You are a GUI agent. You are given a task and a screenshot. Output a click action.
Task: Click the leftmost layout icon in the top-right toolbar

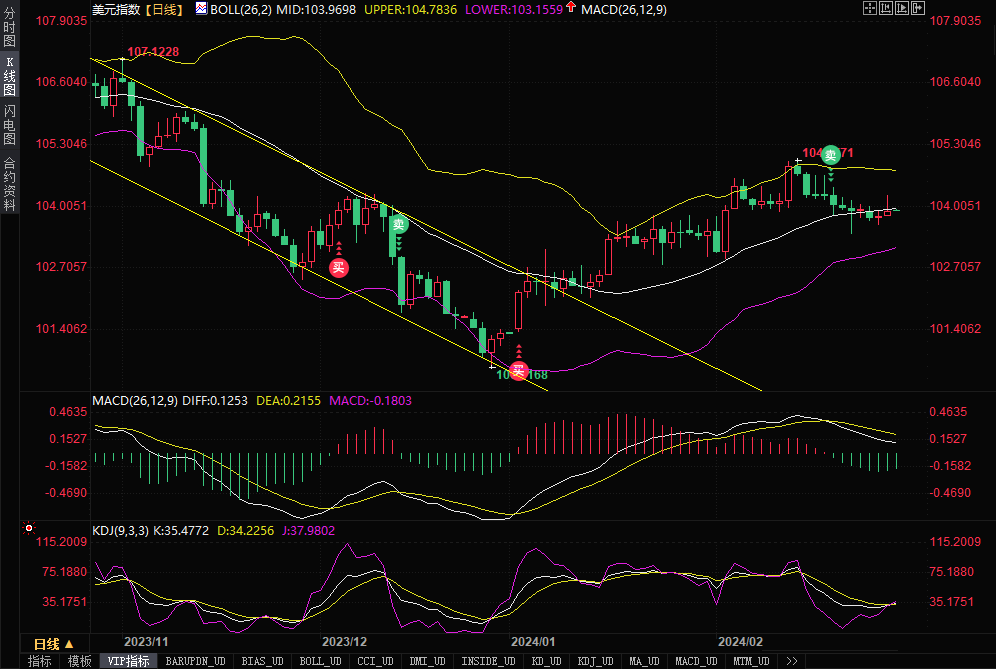[870, 8]
